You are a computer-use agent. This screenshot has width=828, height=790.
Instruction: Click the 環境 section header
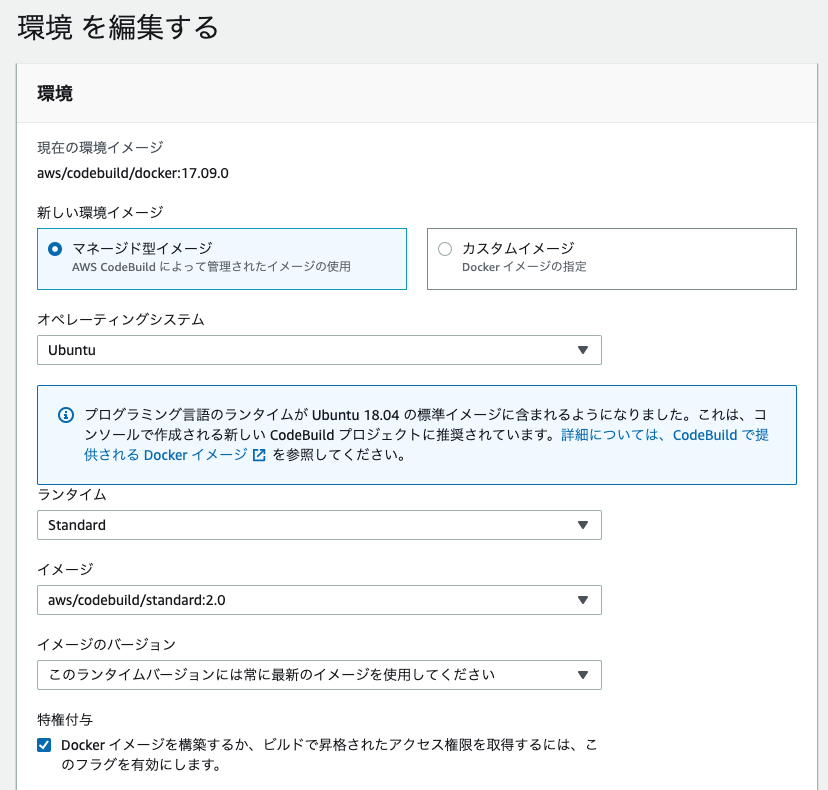coord(55,93)
